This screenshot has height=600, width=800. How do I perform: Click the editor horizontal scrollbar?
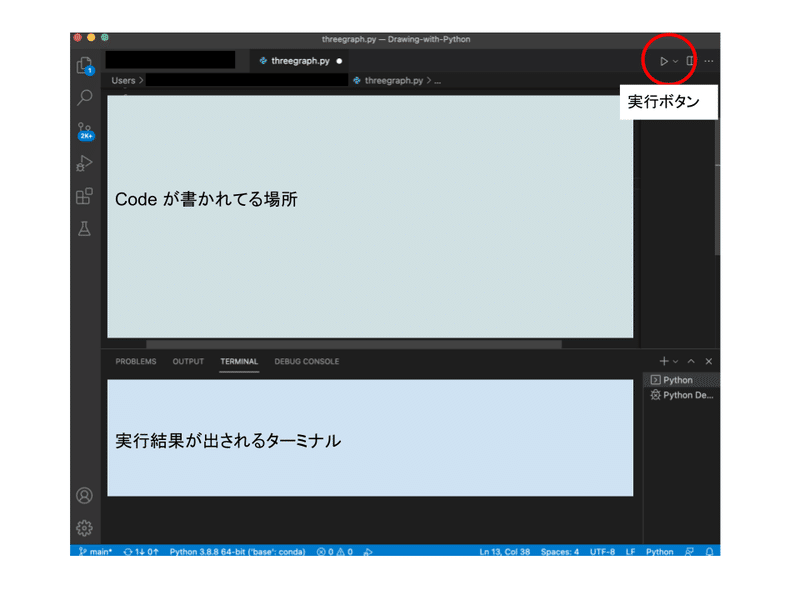point(354,344)
